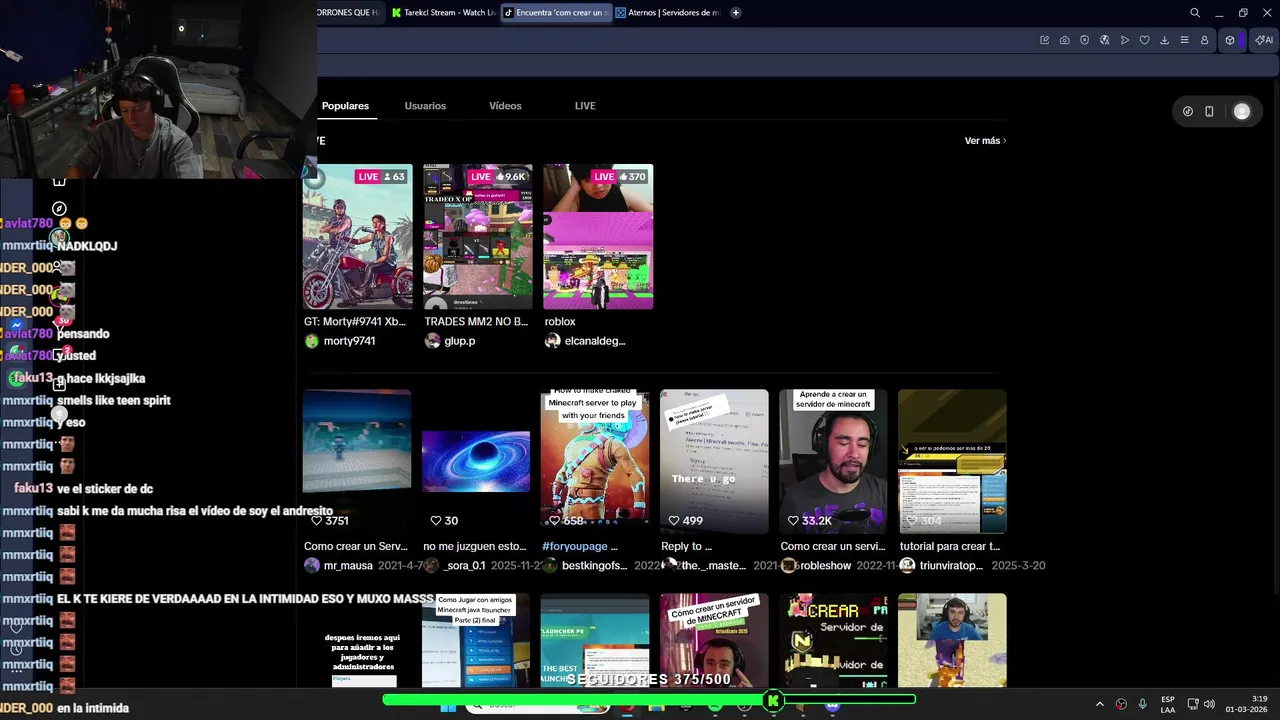Like the video with 33.2K likes

(x=793, y=521)
